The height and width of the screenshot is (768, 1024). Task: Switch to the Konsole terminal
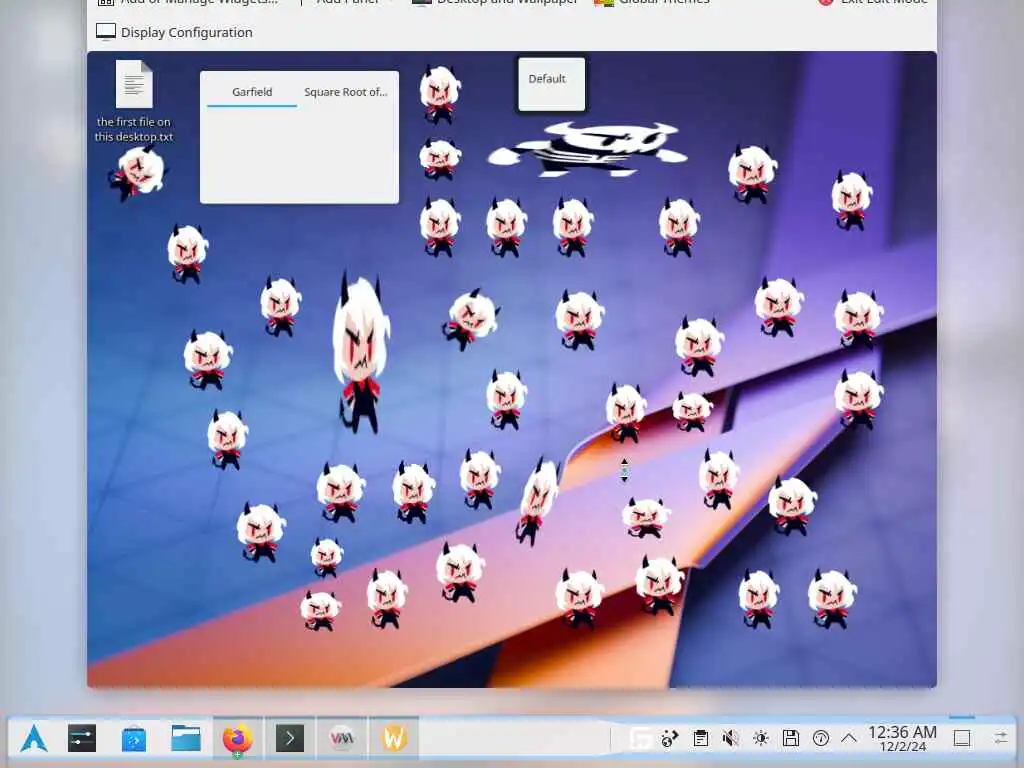click(x=290, y=739)
